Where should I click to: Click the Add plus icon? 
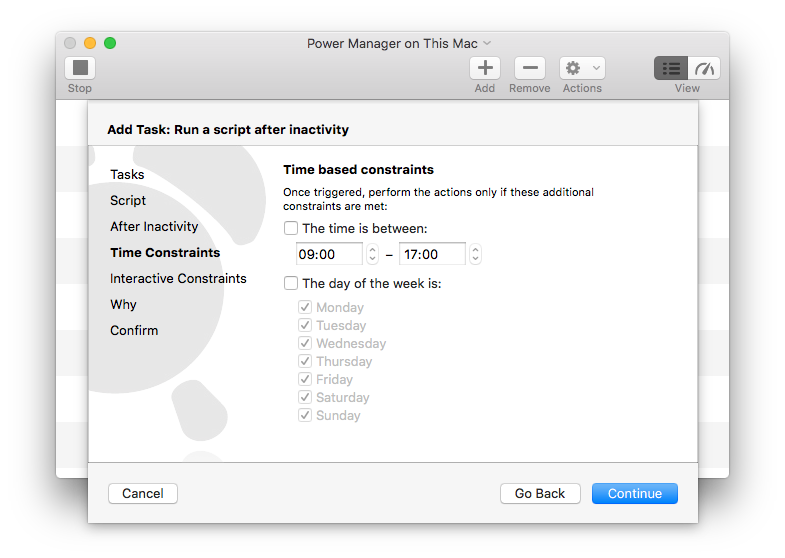point(485,68)
